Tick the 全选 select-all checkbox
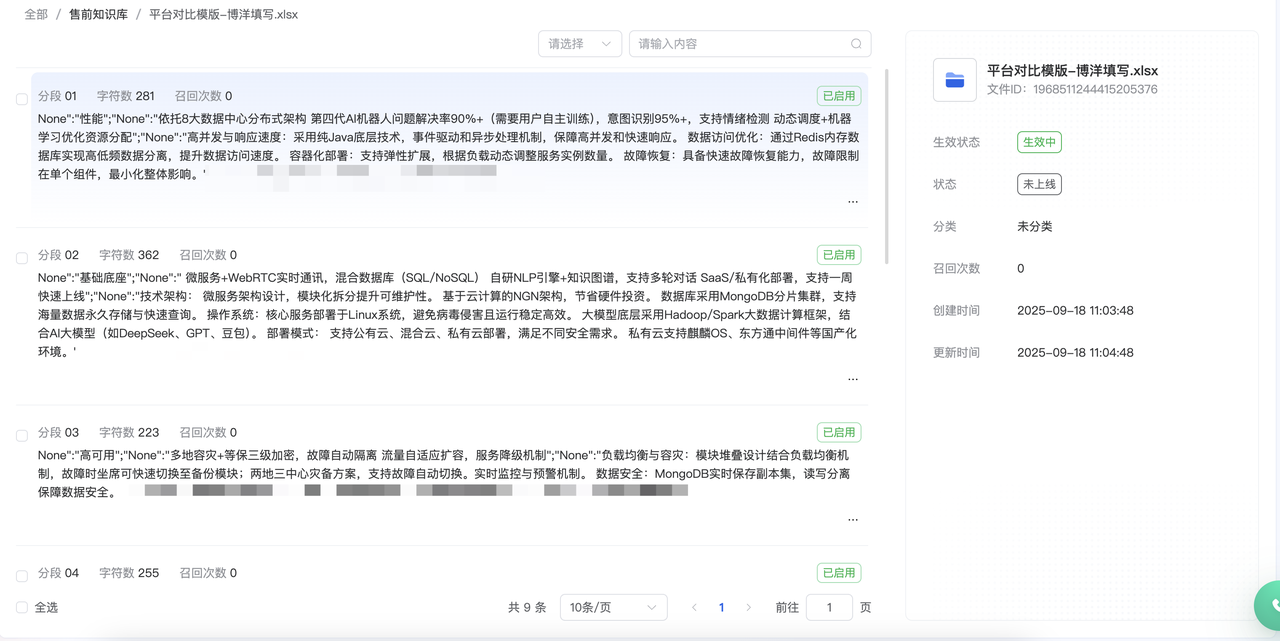The width and height of the screenshot is (1280, 641). [x=22, y=607]
